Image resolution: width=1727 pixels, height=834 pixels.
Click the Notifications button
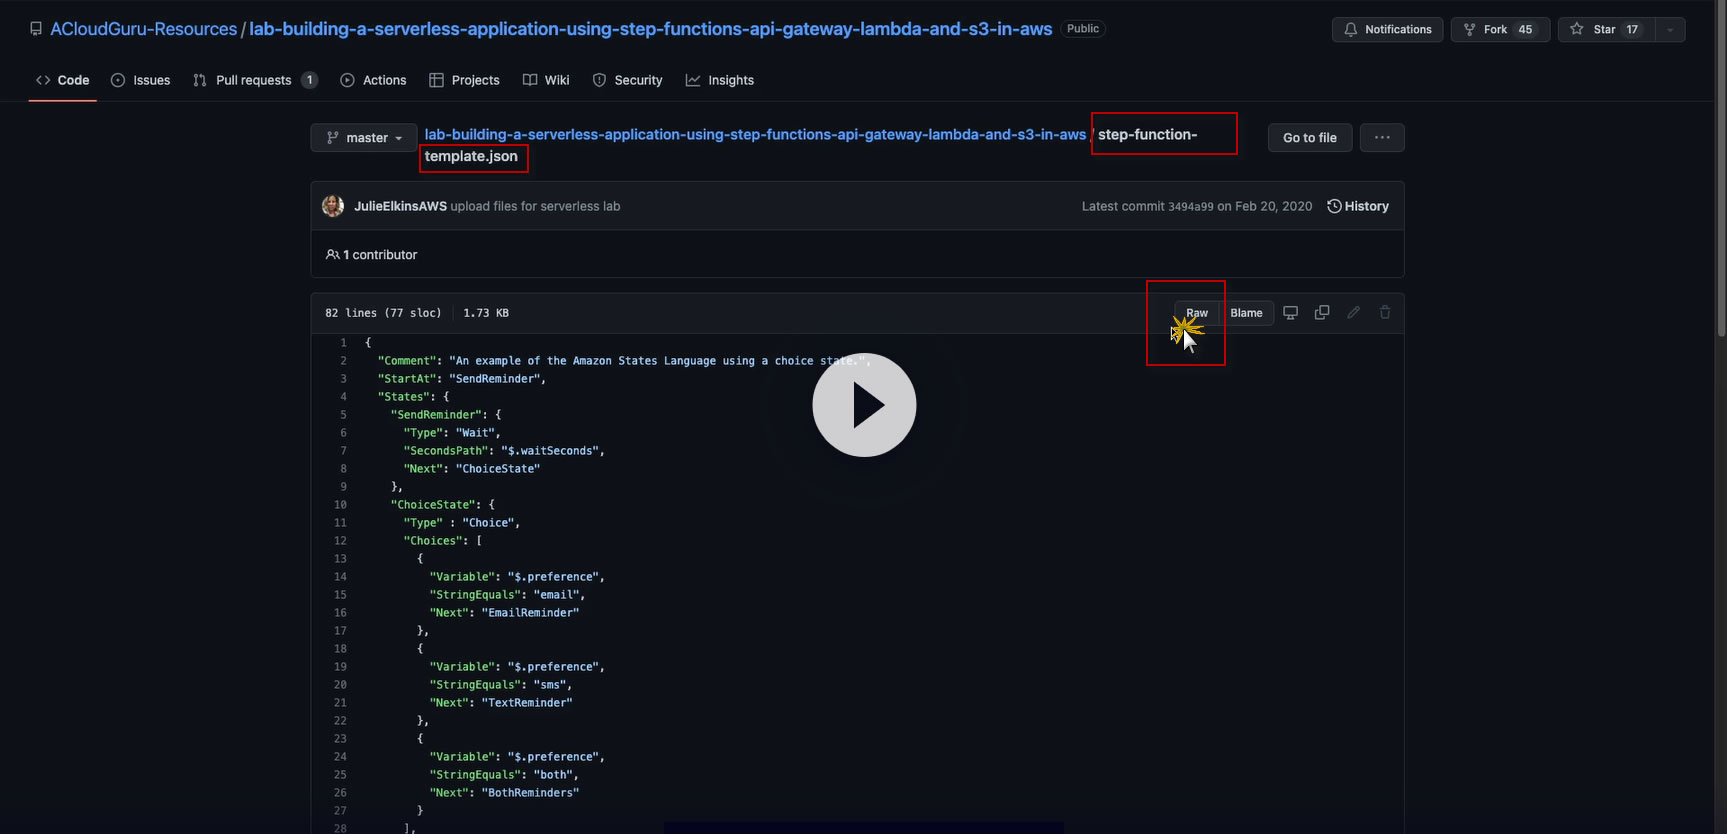[1387, 29]
